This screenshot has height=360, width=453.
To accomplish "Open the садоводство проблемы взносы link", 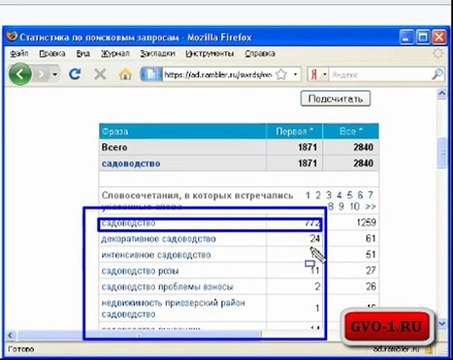I will [x=167, y=287].
